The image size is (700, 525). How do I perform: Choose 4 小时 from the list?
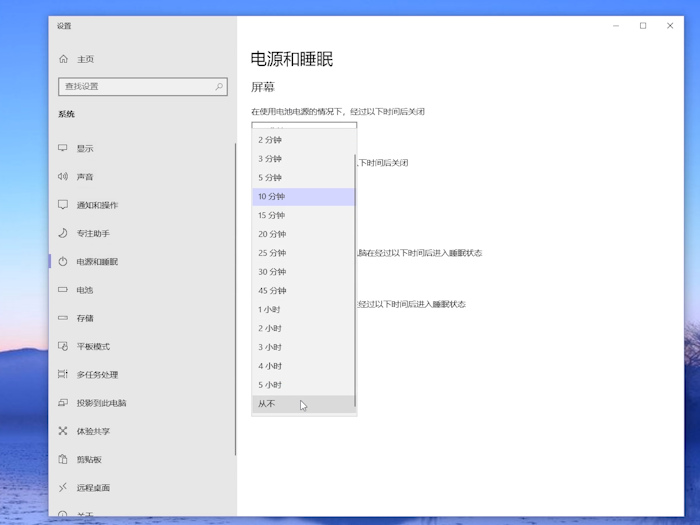pos(304,366)
